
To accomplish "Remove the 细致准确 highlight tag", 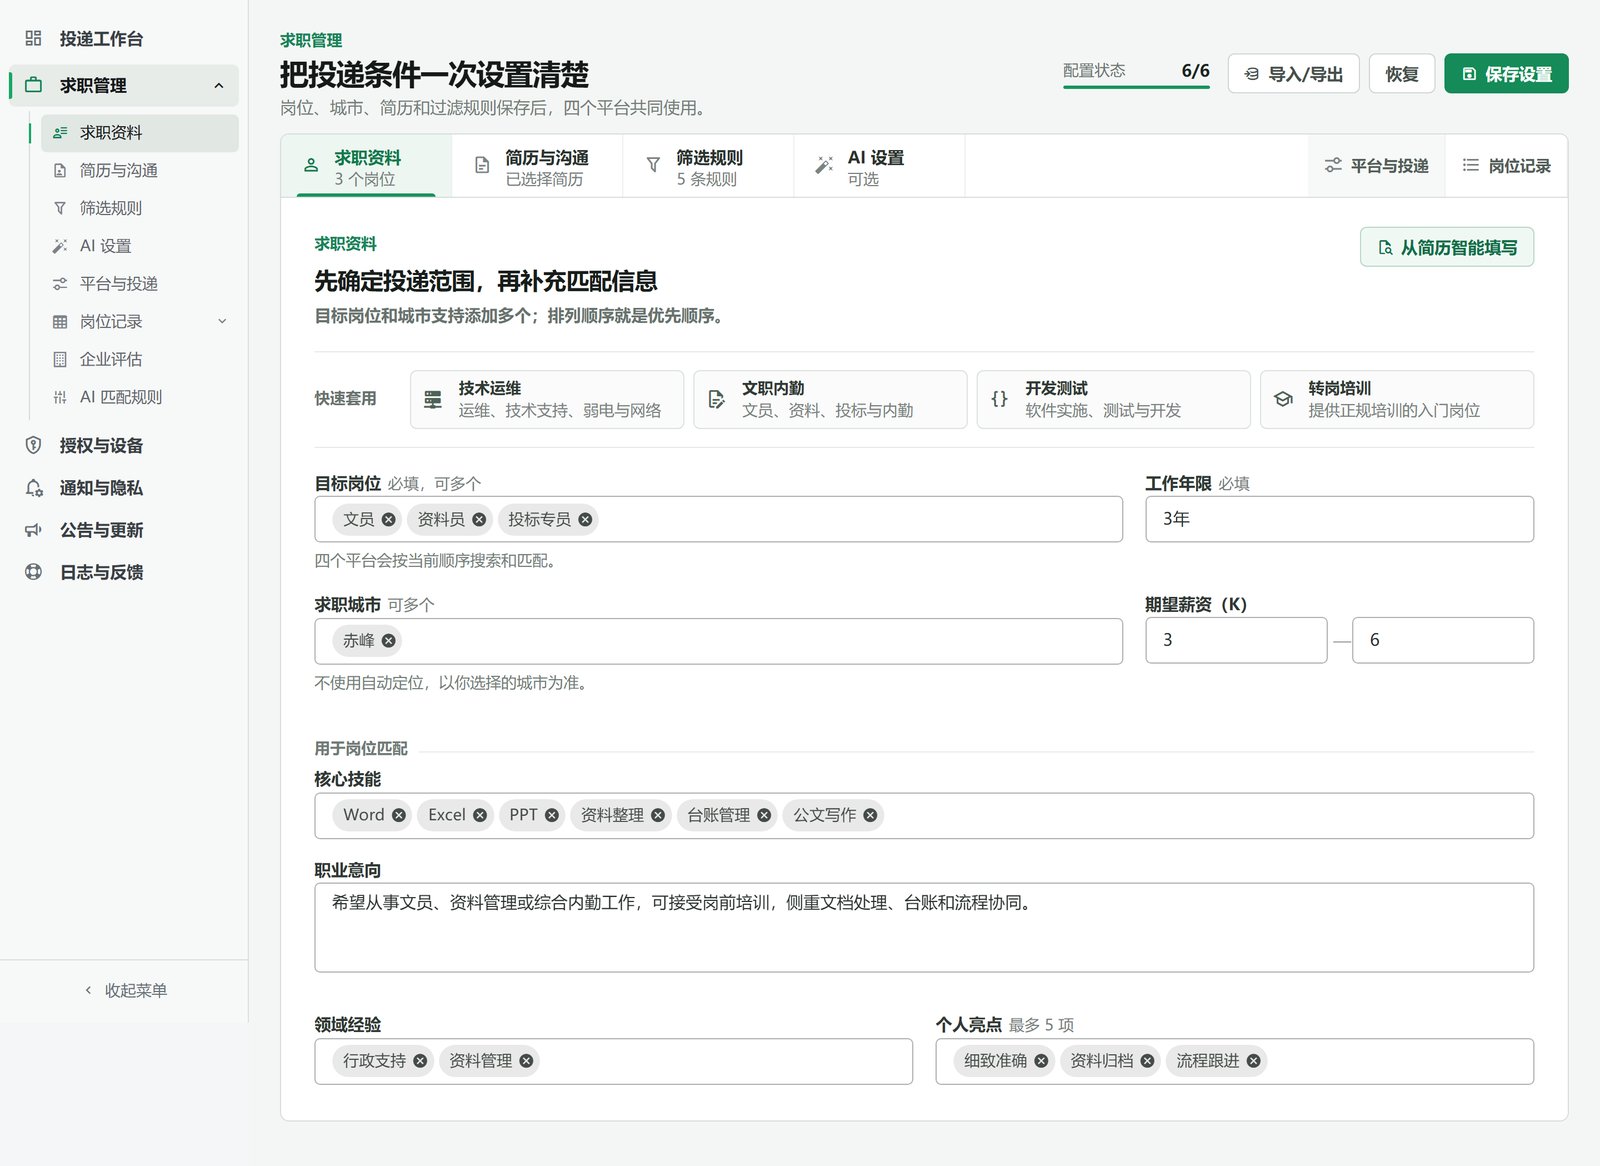I will 1041,1061.
